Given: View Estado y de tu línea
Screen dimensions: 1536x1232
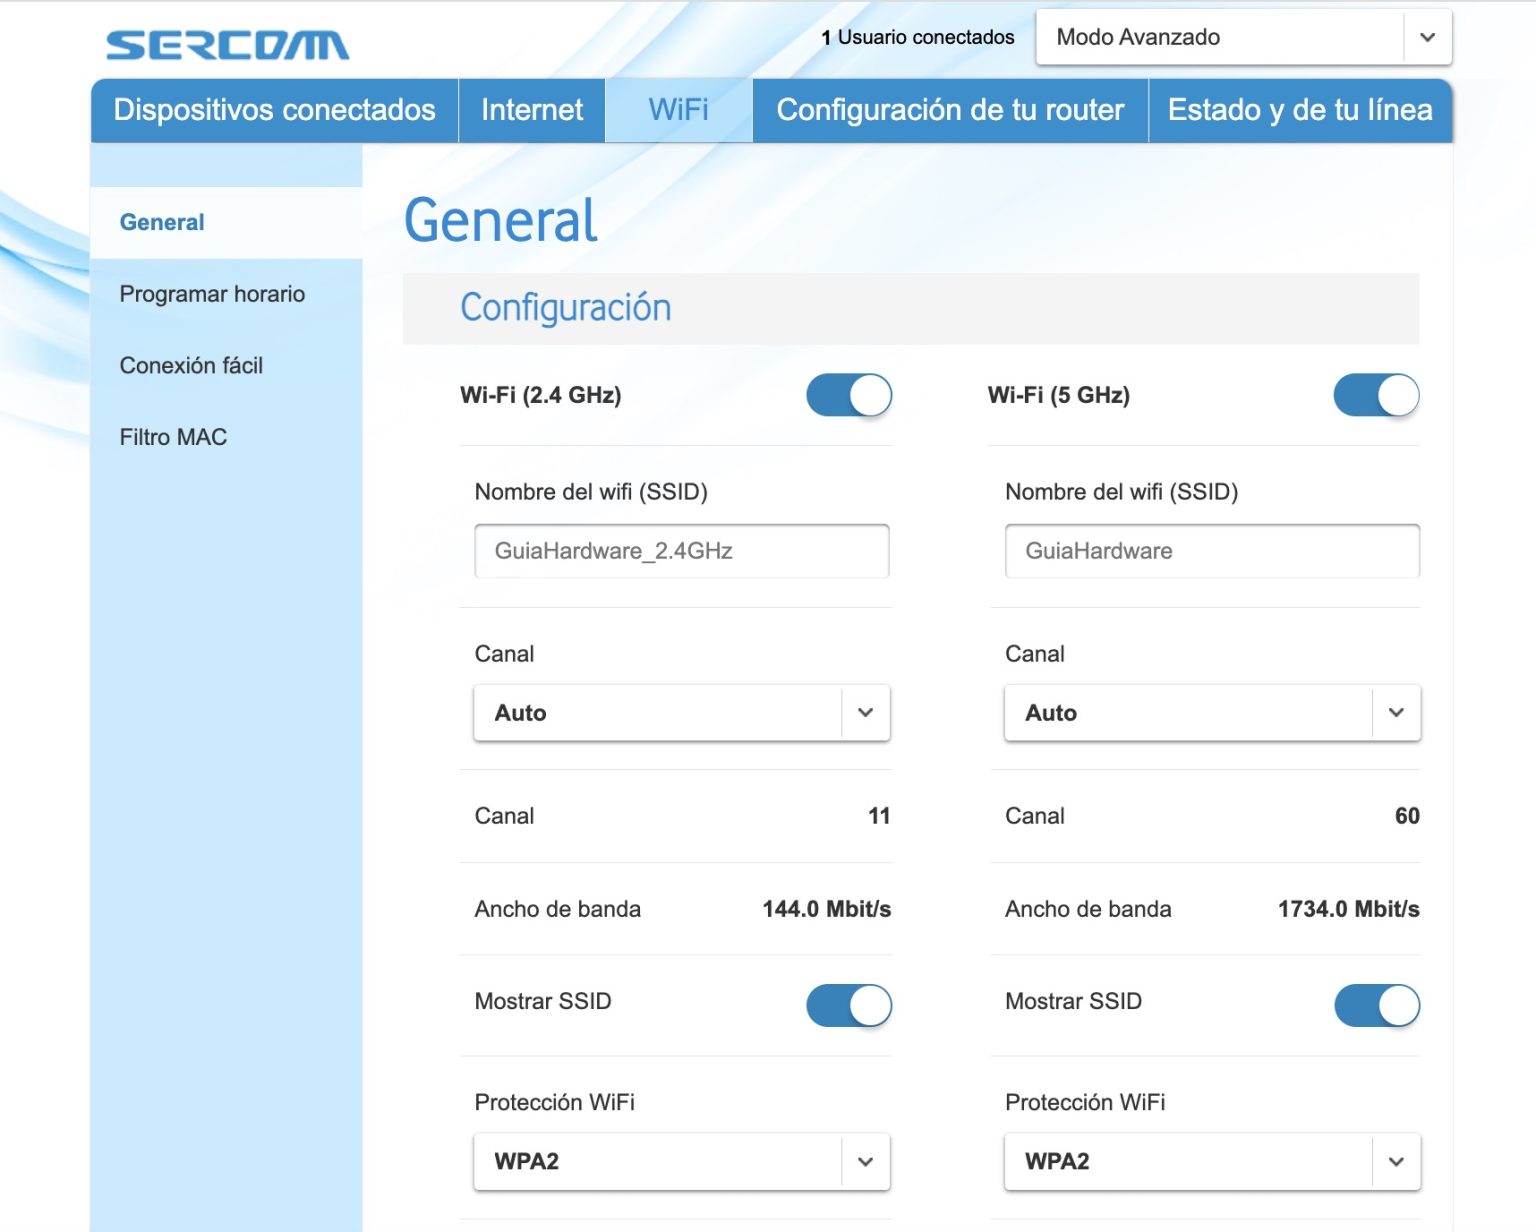Looking at the screenshot, I should click(1299, 110).
